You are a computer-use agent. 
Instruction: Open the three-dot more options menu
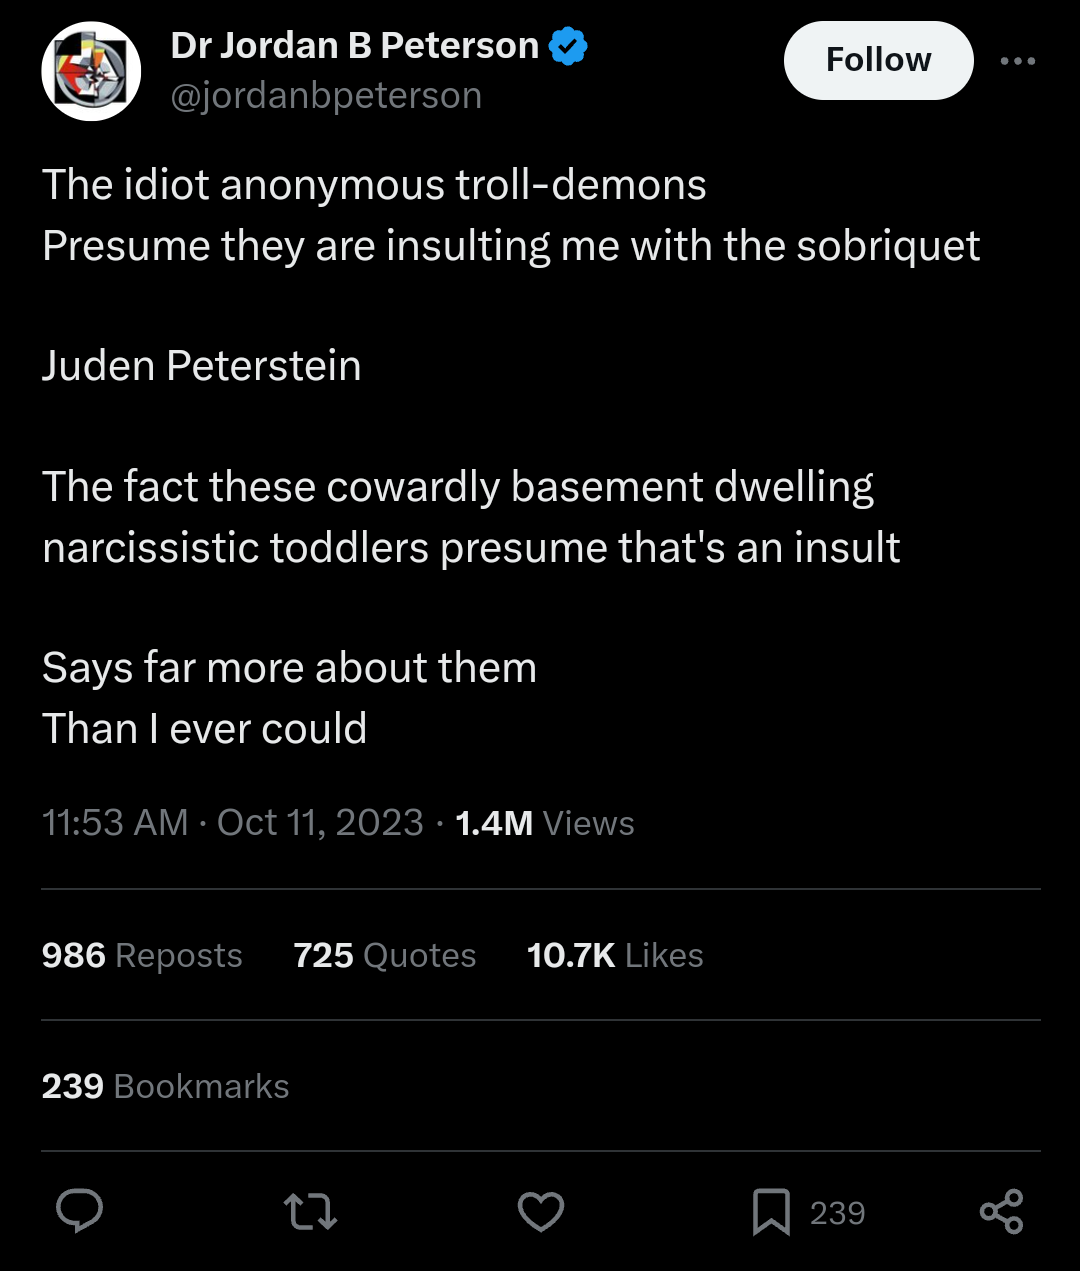1018,61
